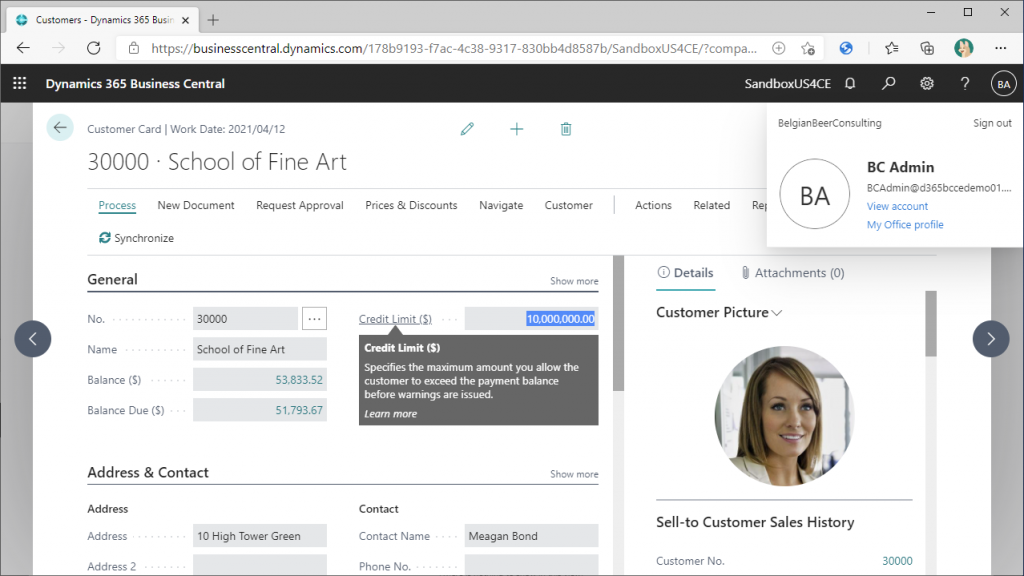Click the BA user avatar in header

click(x=1003, y=84)
